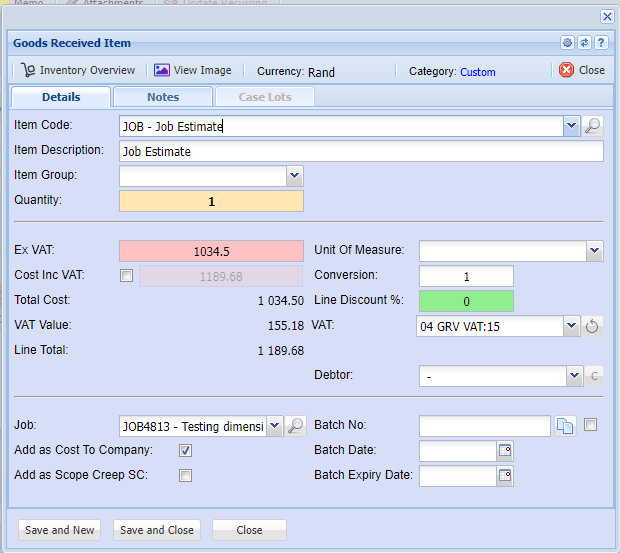This screenshot has height=553, width=620.
Task: Open the Unit Of Measure dropdown
Action: [x=594, y=251]
